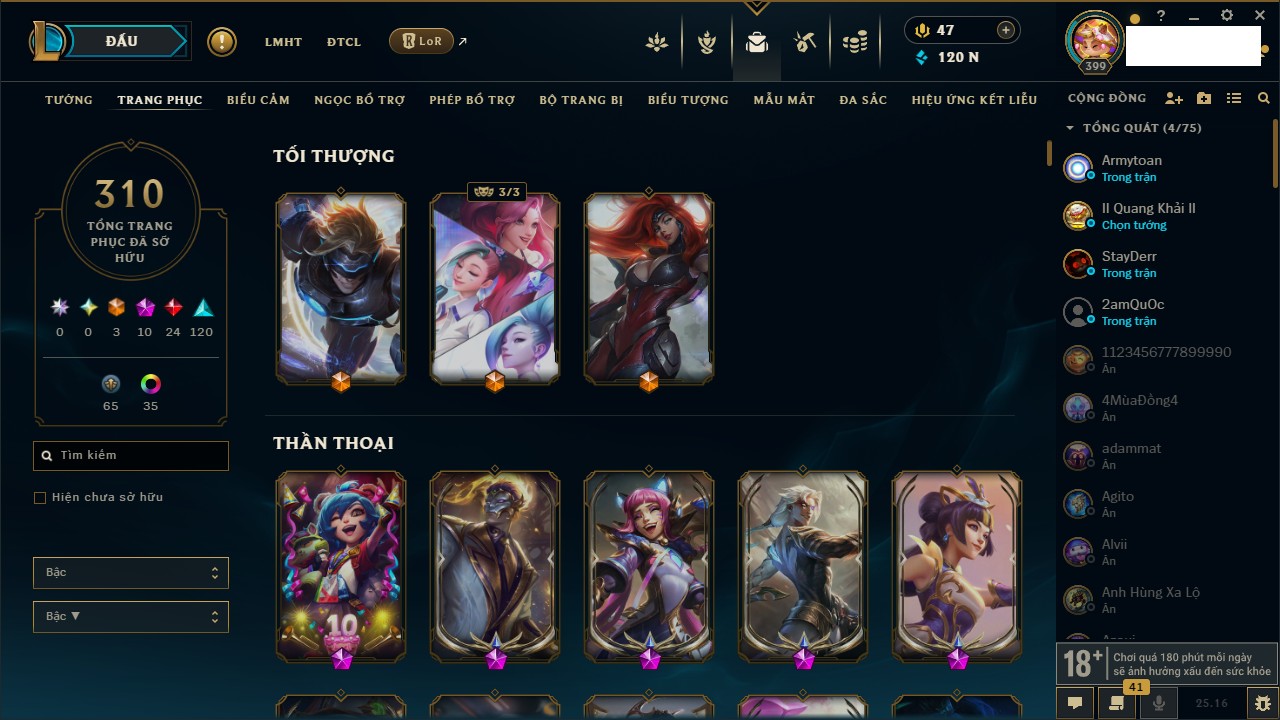Open the friends list search icon
The height and width of the screenshot is (720, 1280).
point(1264,99)
